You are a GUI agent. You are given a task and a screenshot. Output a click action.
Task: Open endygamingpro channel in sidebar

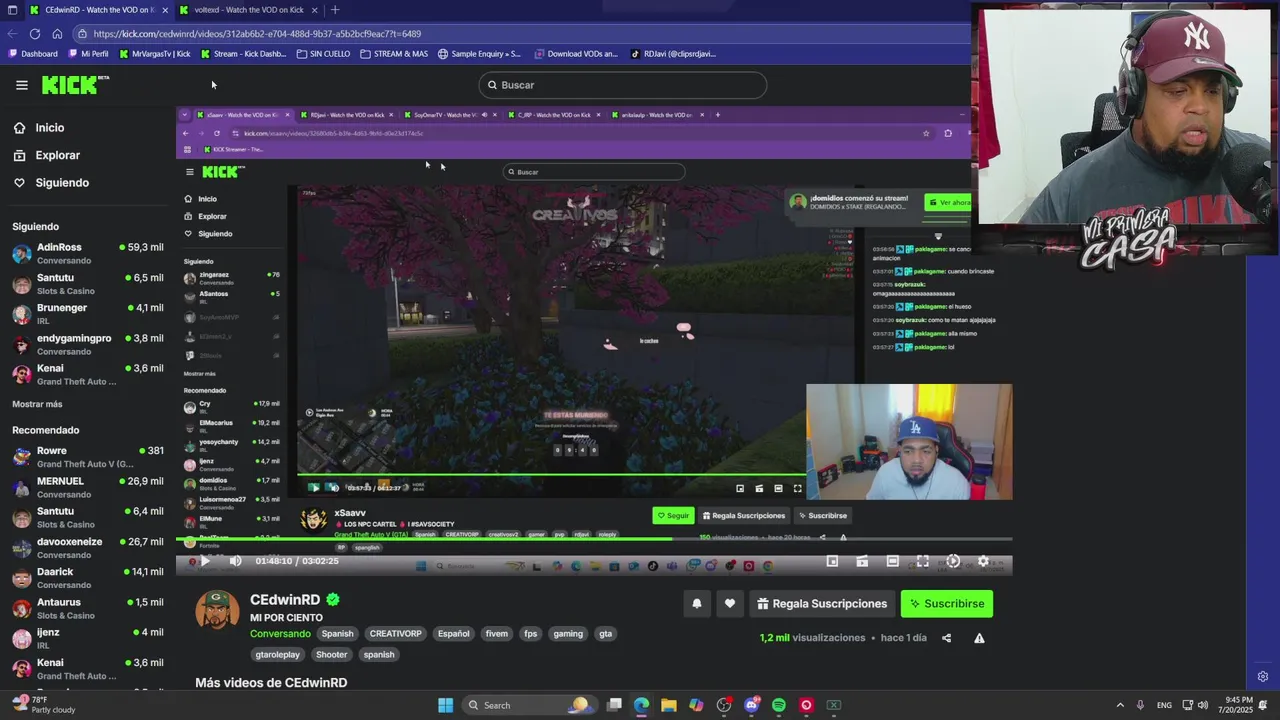coord(88,344)
